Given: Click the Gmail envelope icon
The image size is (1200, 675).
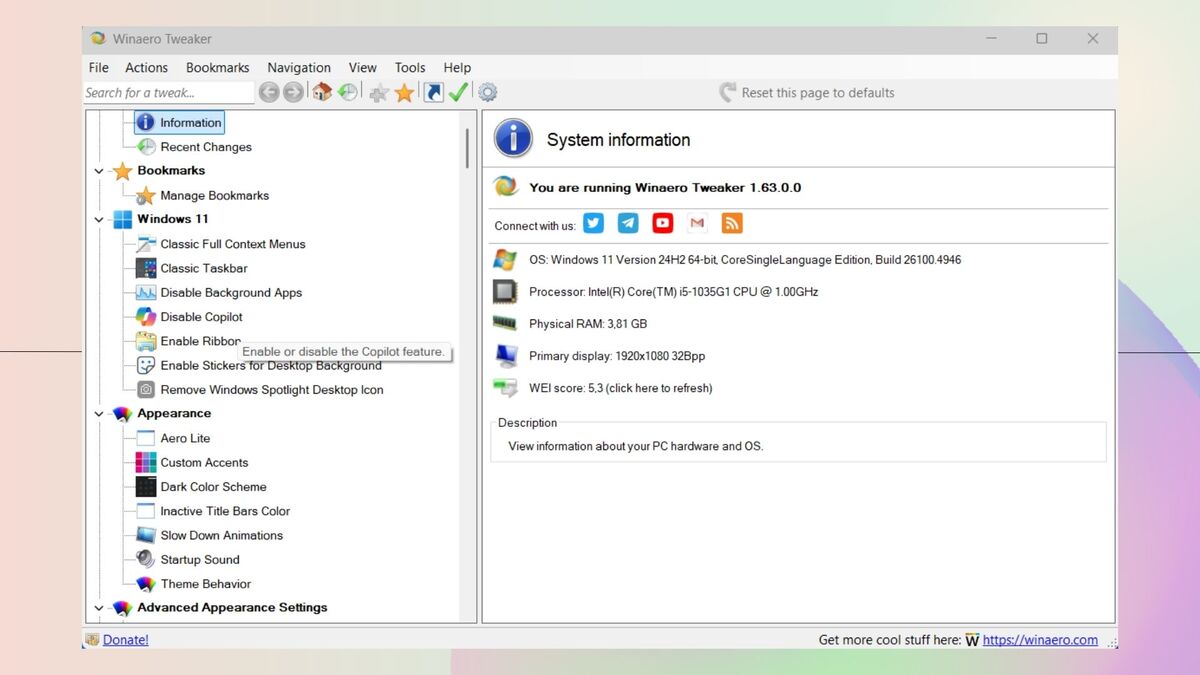Looking at the screenshot, I should pos(697,223).
